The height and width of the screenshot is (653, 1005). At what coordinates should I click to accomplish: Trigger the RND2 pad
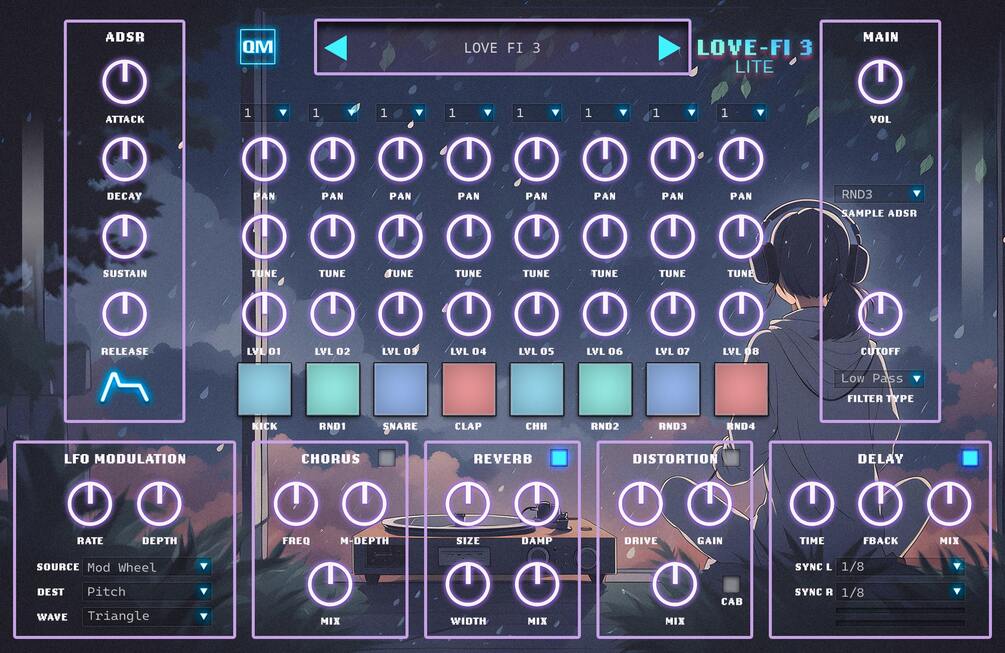coord(605,389)
